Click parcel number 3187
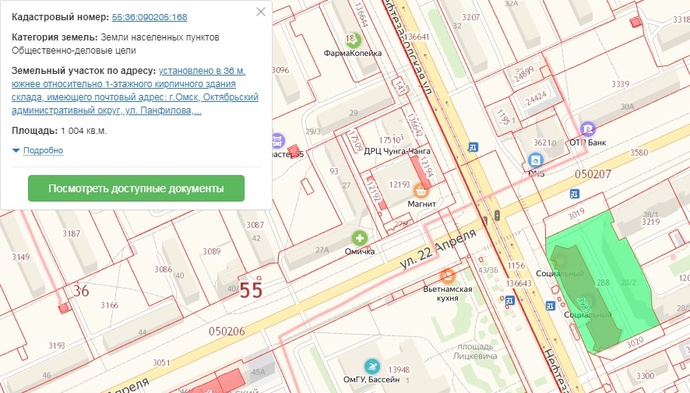The width and height of the screenshot is (690, 393). pos(71,233)
